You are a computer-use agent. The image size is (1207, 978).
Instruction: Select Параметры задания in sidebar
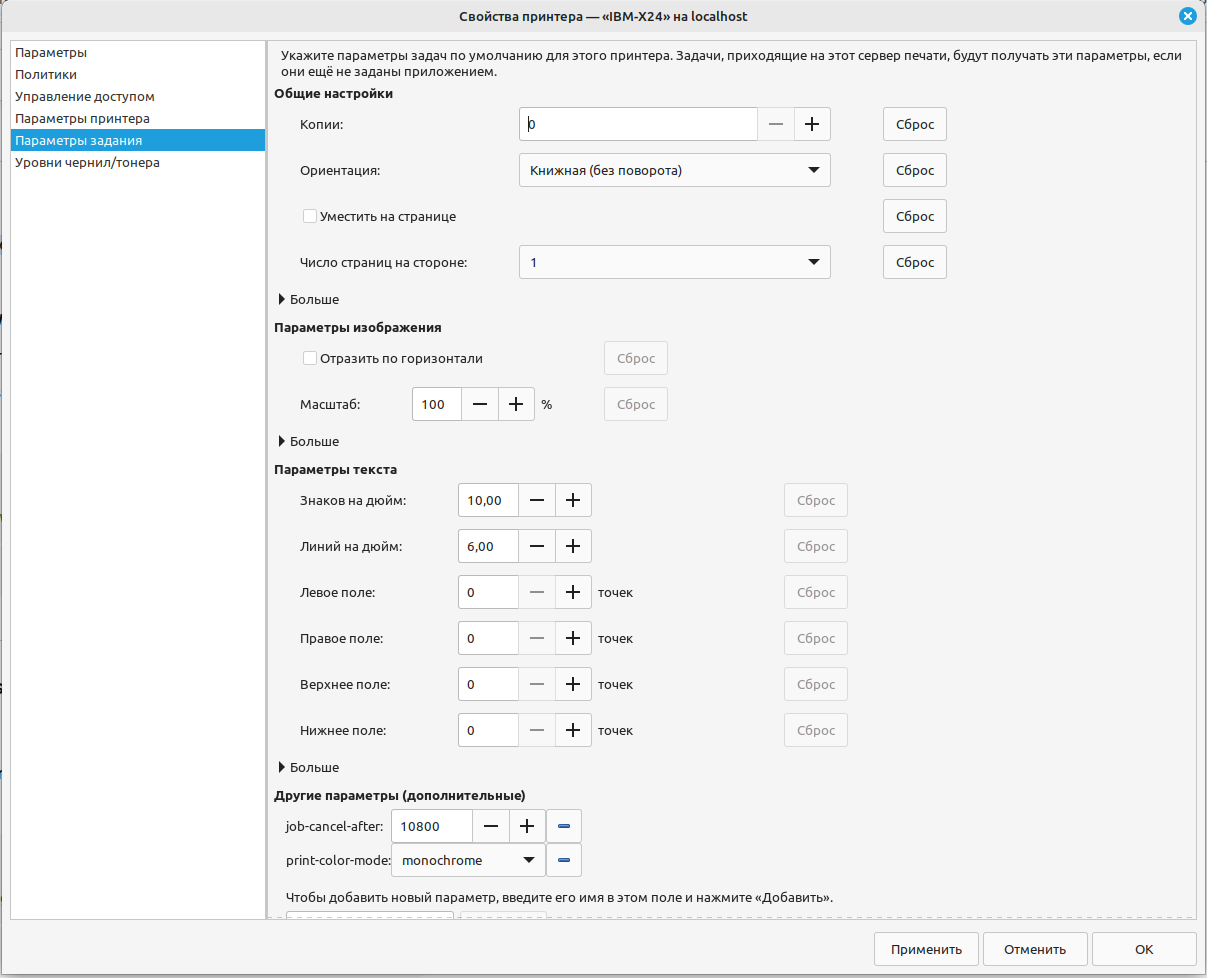click(x=138, y=140)
